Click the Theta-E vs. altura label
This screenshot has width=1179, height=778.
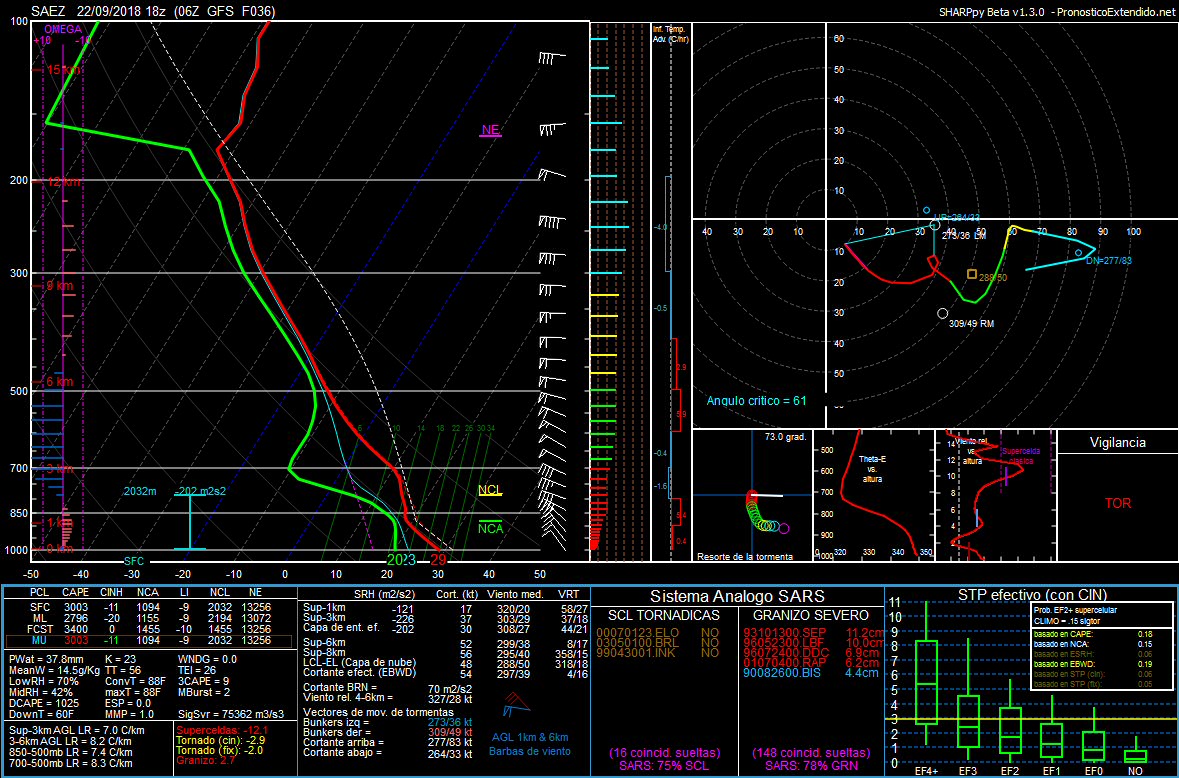(872, 468)
